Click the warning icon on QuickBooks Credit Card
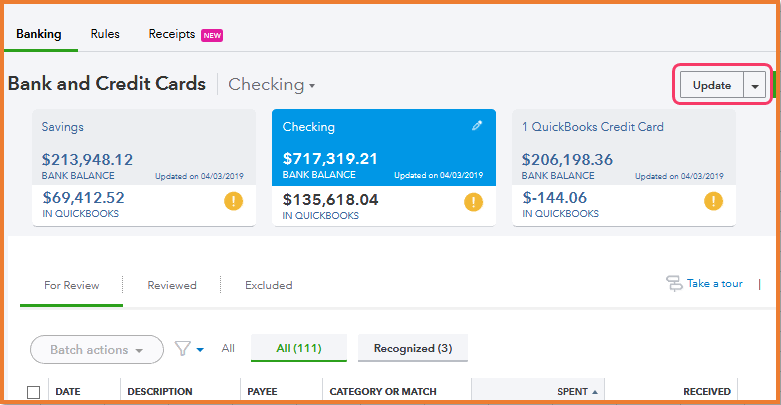This screenshot has height=405, width=781. pyautogui.click(x=713, y=201)
